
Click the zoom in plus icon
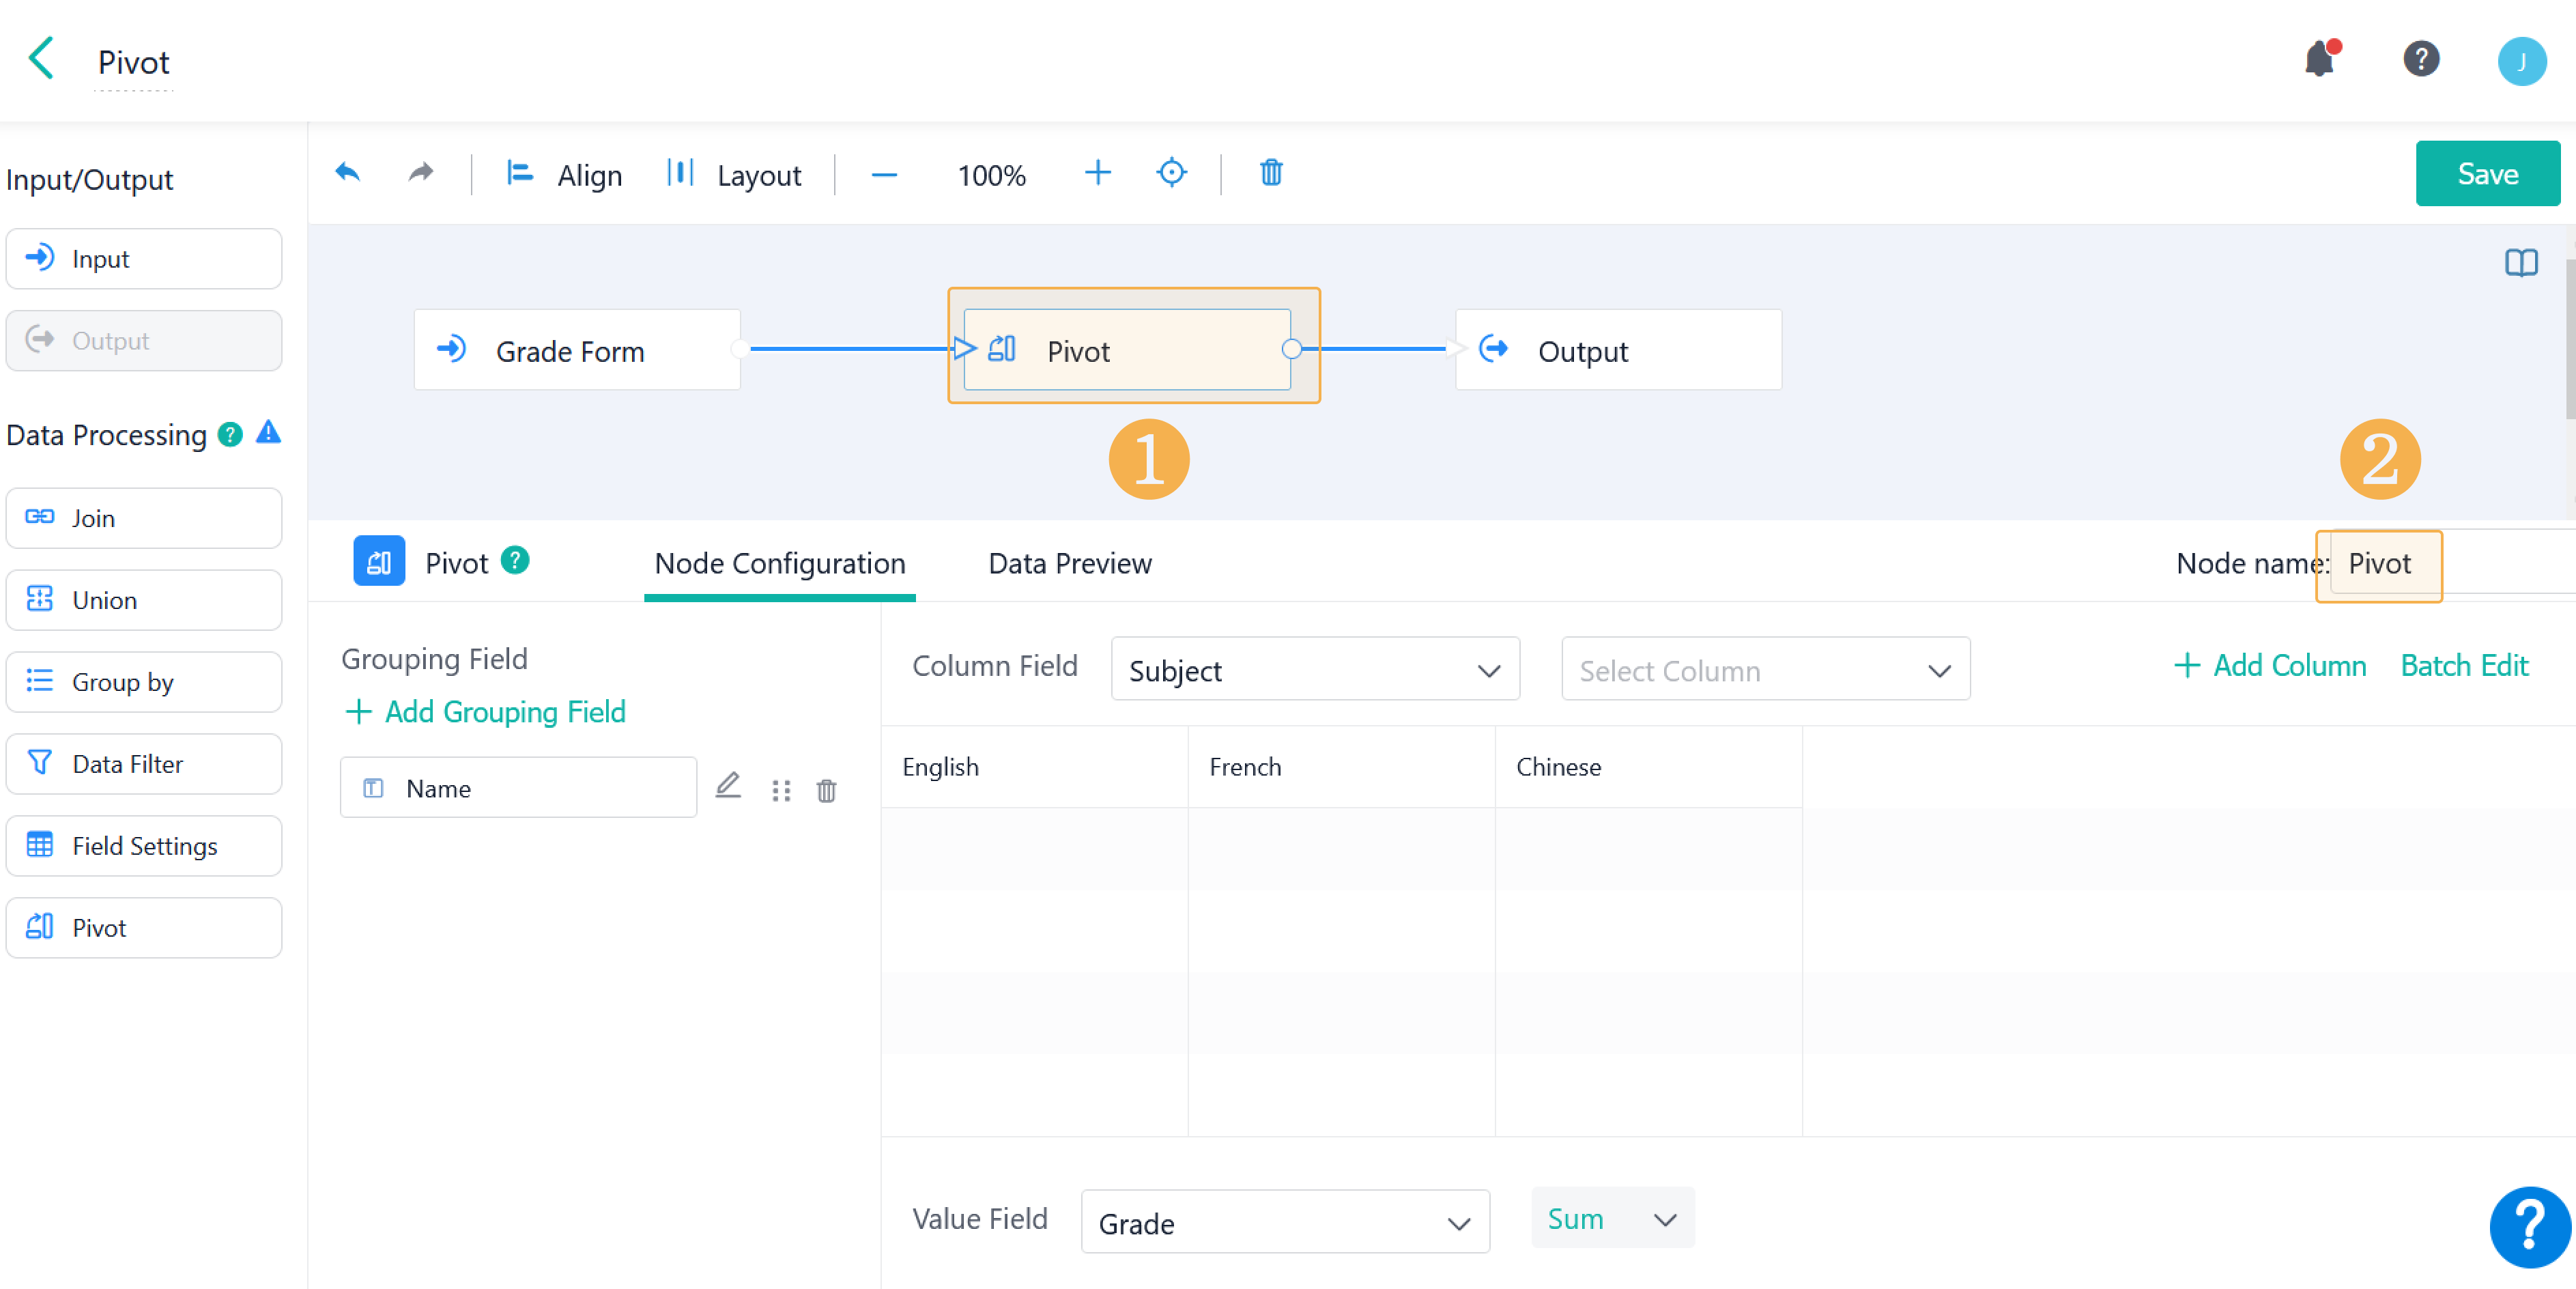point(1097,173)
